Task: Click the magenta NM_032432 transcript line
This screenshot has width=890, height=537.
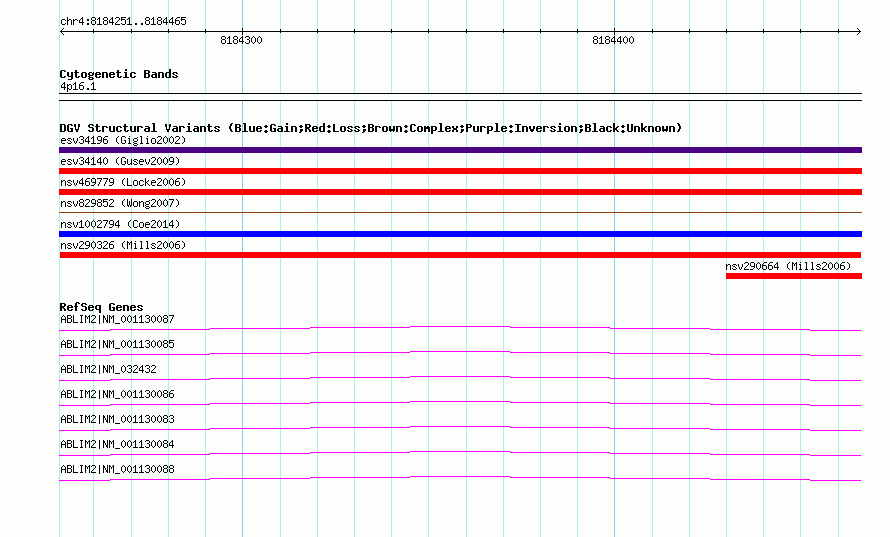Action: [x=460, y=378]
